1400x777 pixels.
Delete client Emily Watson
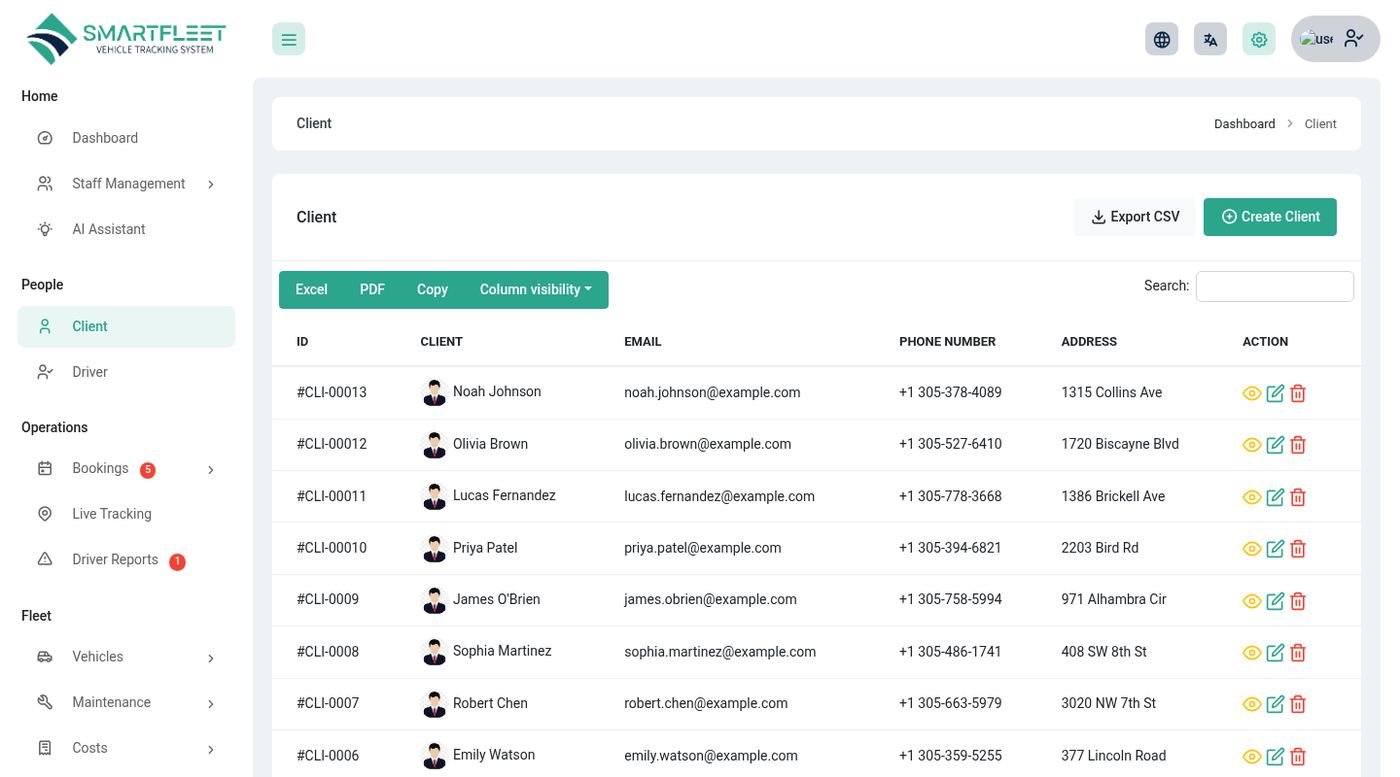pos(1298,757)
